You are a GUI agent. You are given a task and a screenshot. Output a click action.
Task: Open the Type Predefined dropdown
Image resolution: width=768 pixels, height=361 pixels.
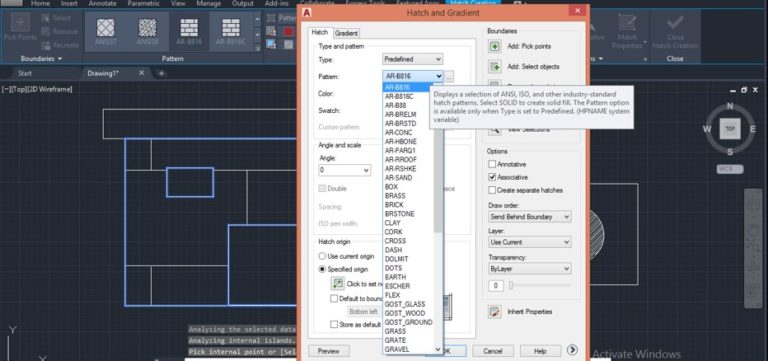coord(412,59)
